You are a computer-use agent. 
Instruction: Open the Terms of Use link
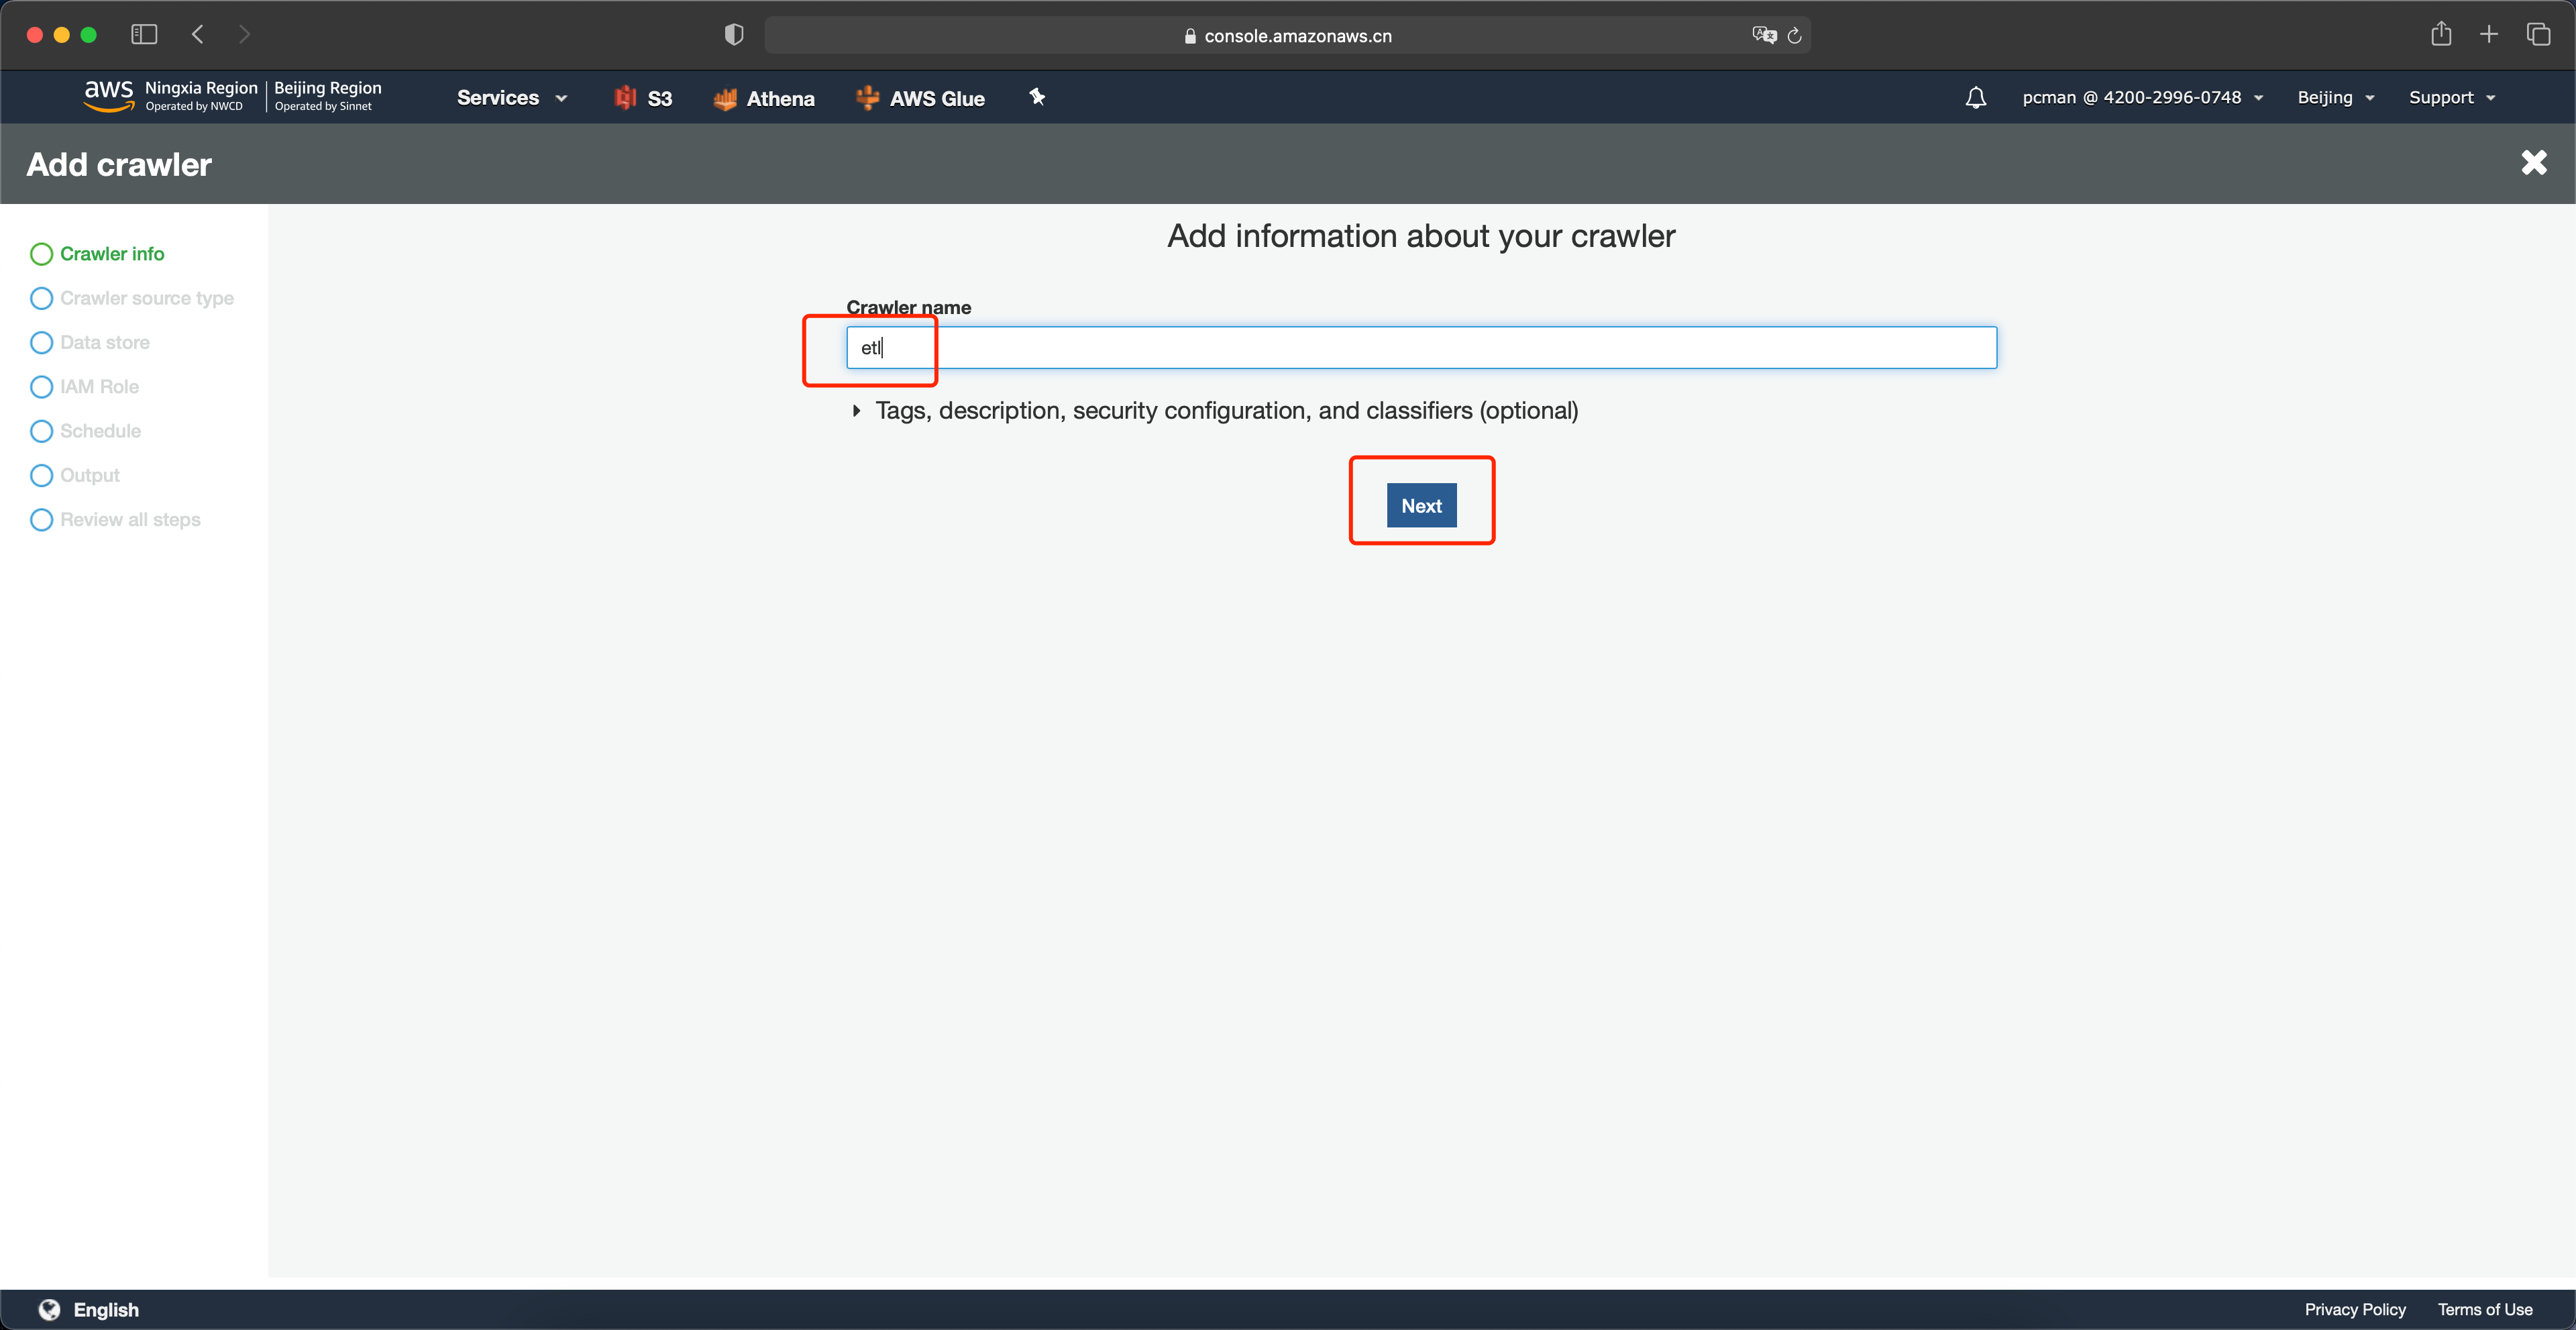(2485, 1309)
